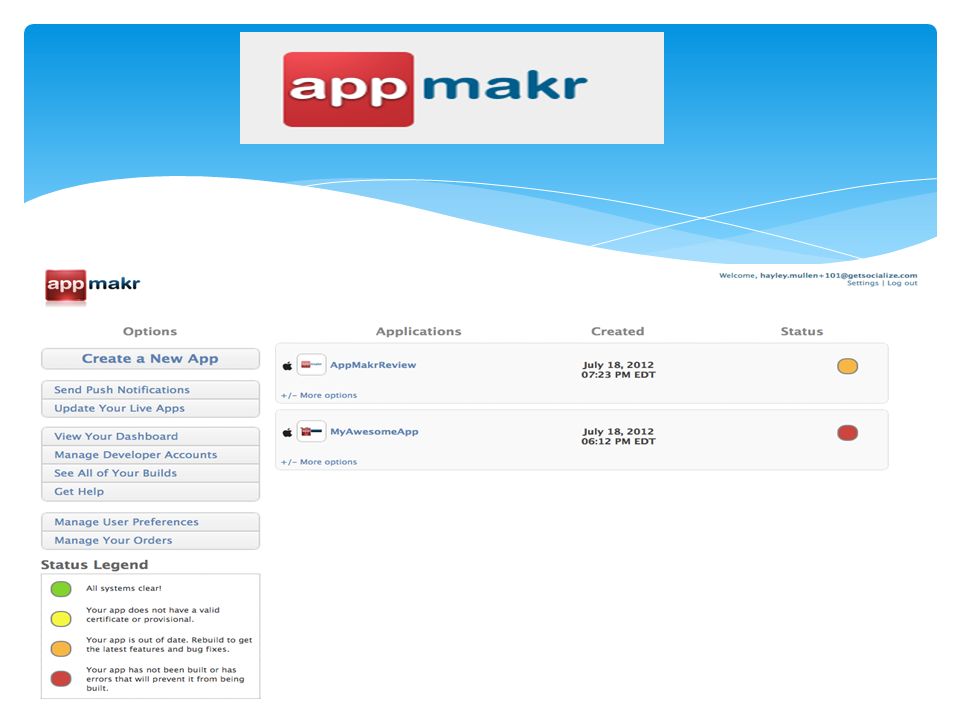Click the hayley.mullen welcome email text
This screenshot has width=960, height=720.
click(839, 276)
